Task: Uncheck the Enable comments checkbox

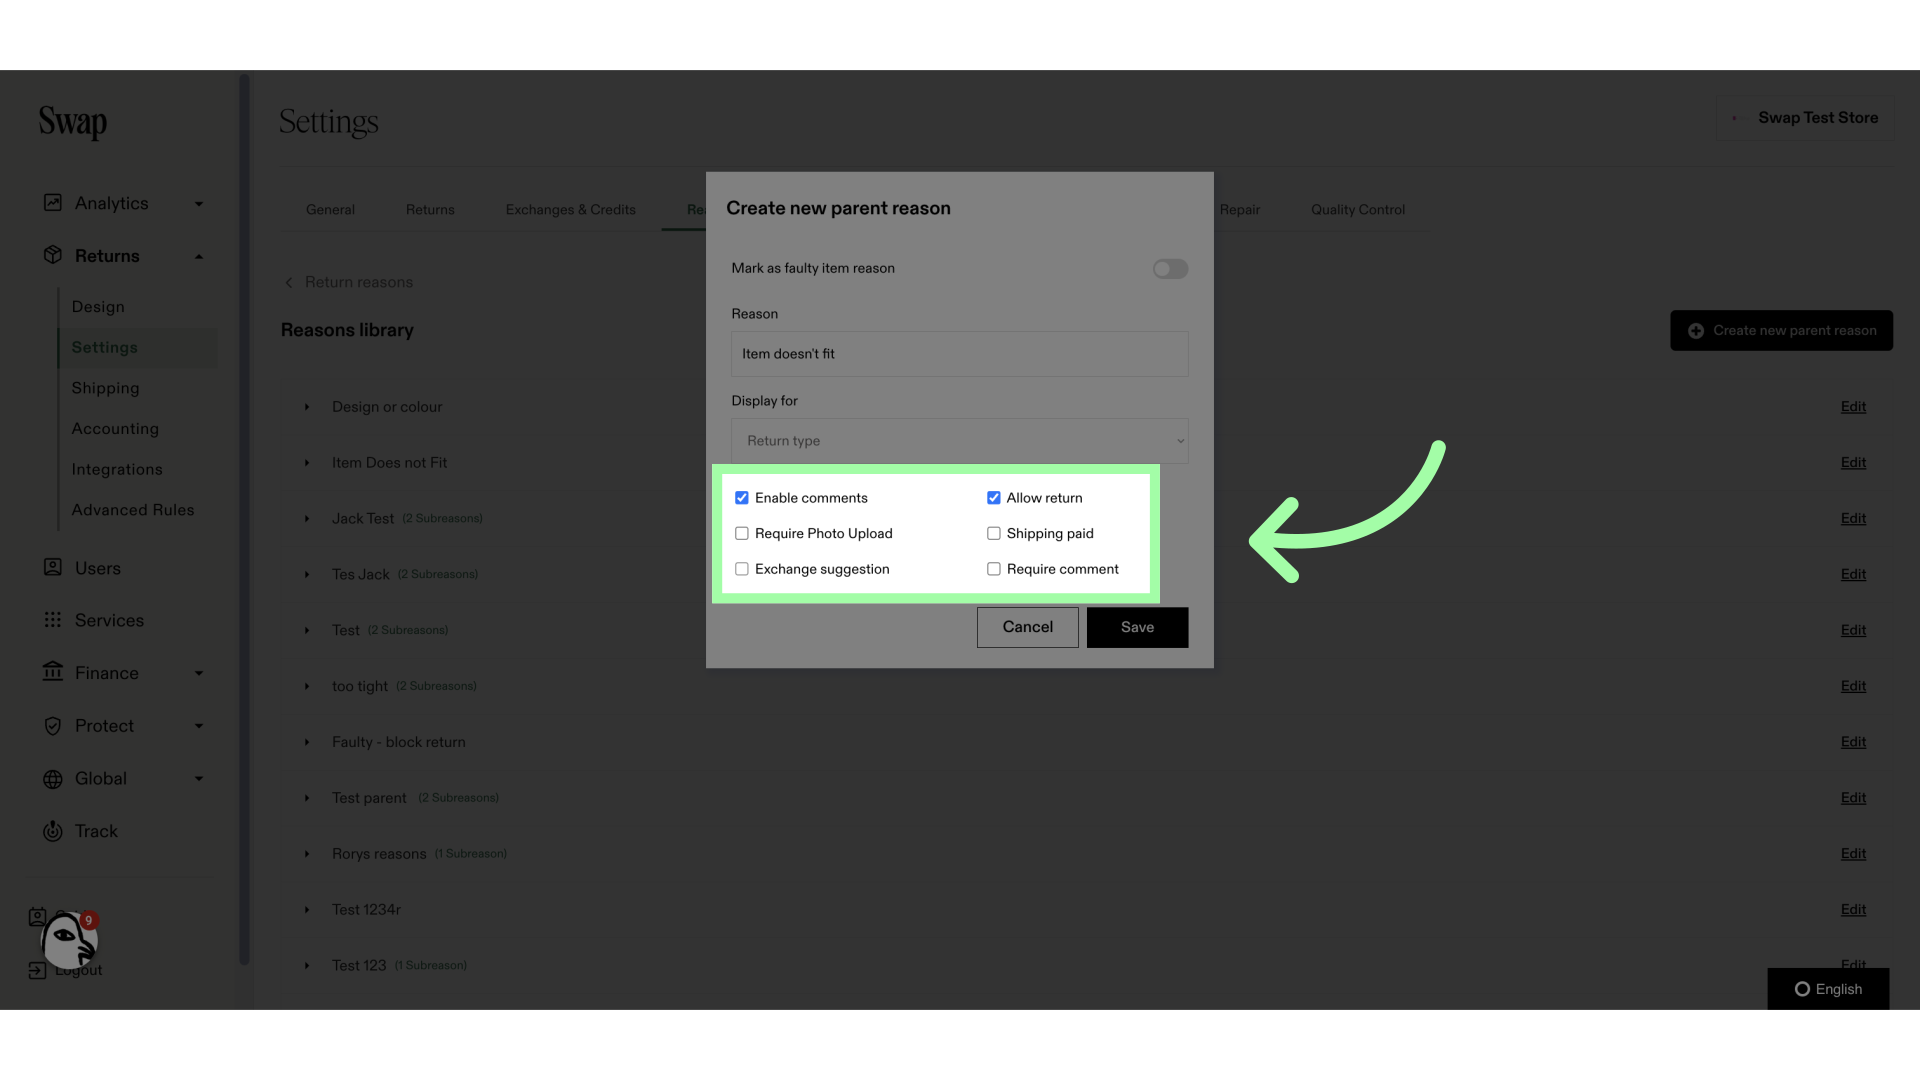Action: coord(742,498)
